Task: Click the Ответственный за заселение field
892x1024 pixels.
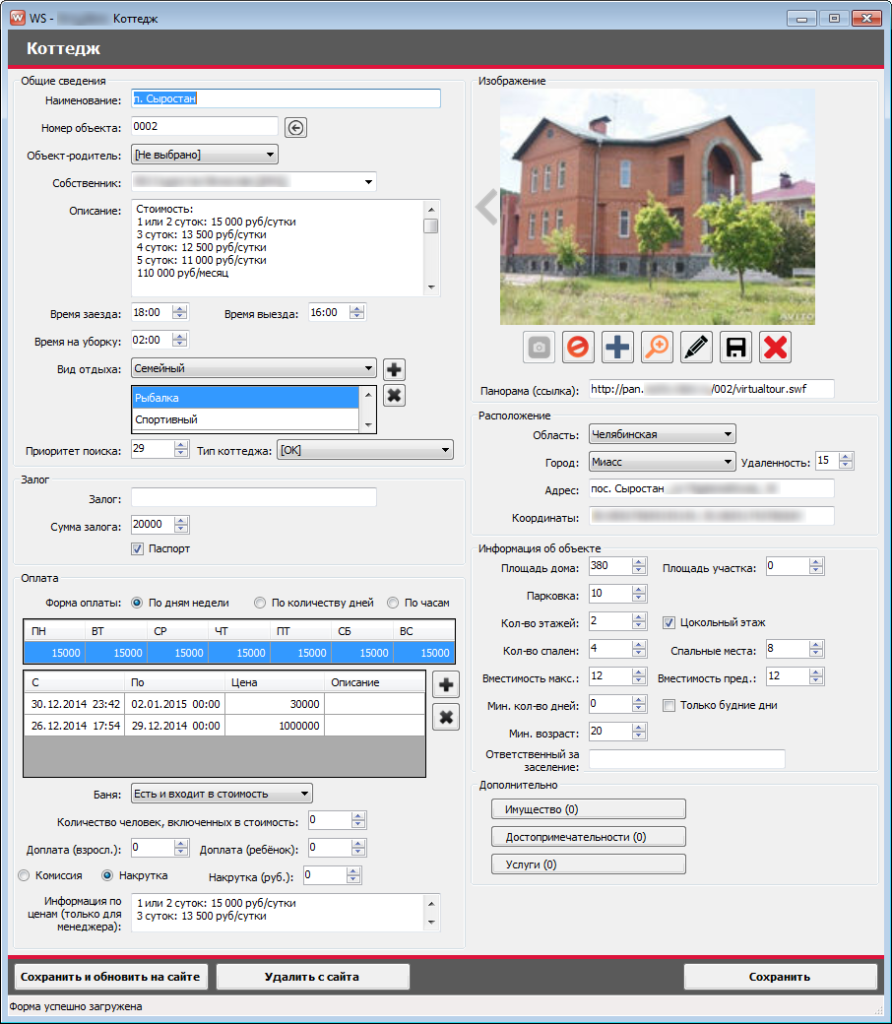Action: click(687, 759)
